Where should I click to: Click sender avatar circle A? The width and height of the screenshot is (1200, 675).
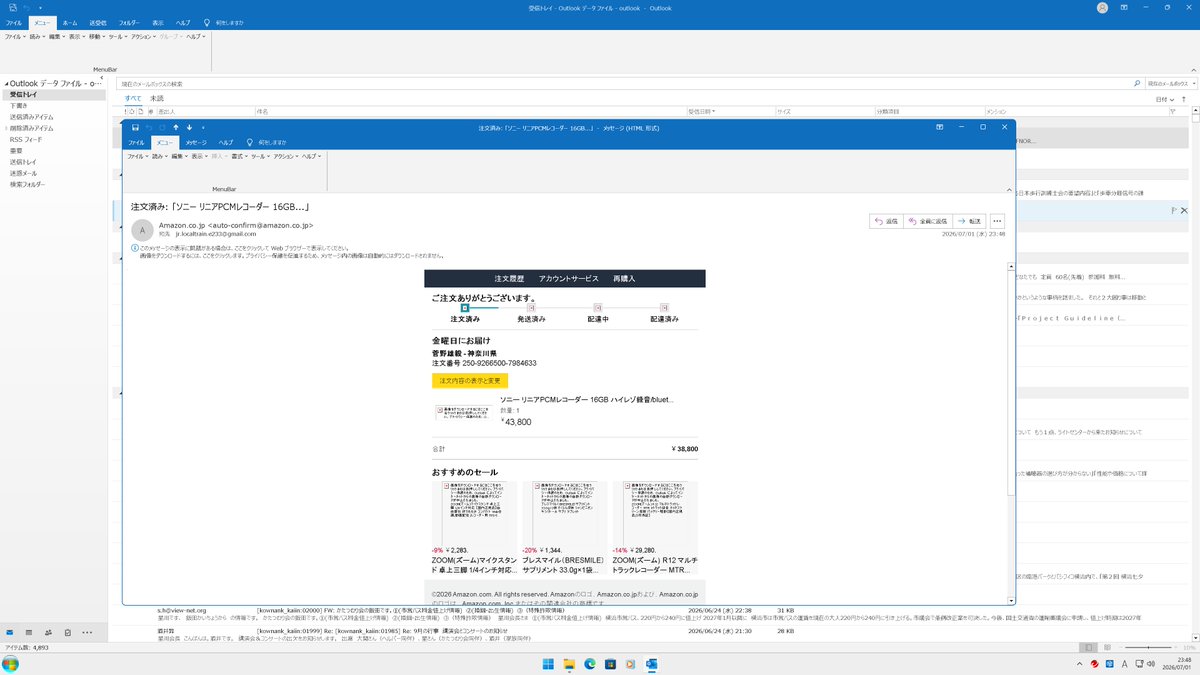tap(143, 229)
